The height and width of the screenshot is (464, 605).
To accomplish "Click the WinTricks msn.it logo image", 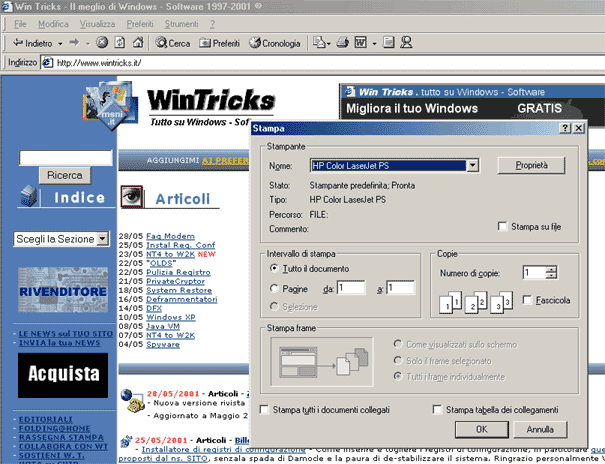I will [x=110, y=105].
